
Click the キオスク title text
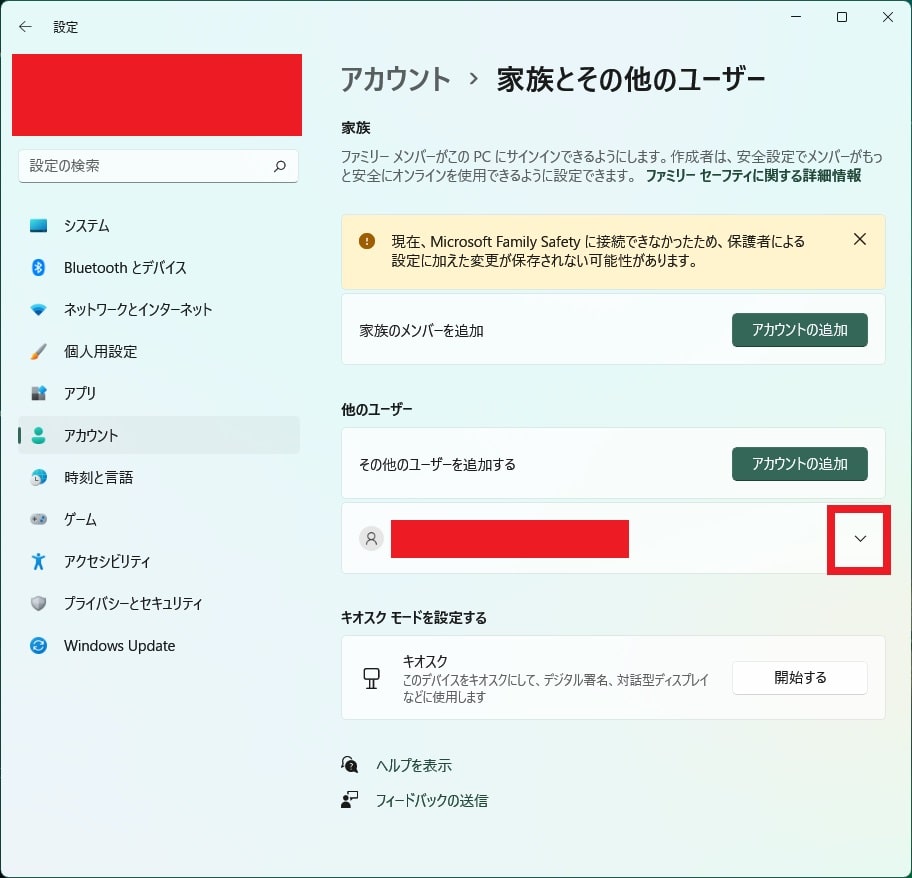pos(425,661)
